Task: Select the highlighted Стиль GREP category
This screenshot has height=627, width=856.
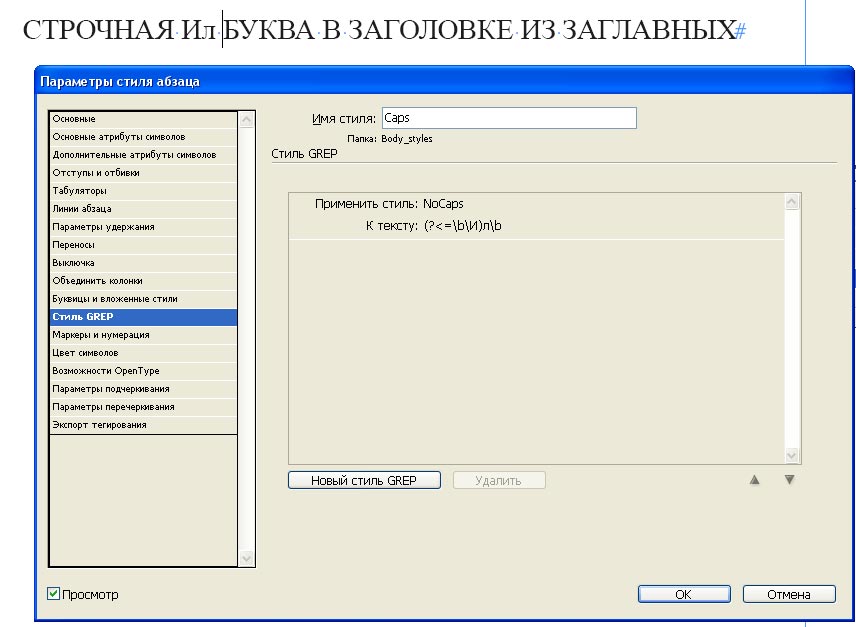Action: point(144,317)
